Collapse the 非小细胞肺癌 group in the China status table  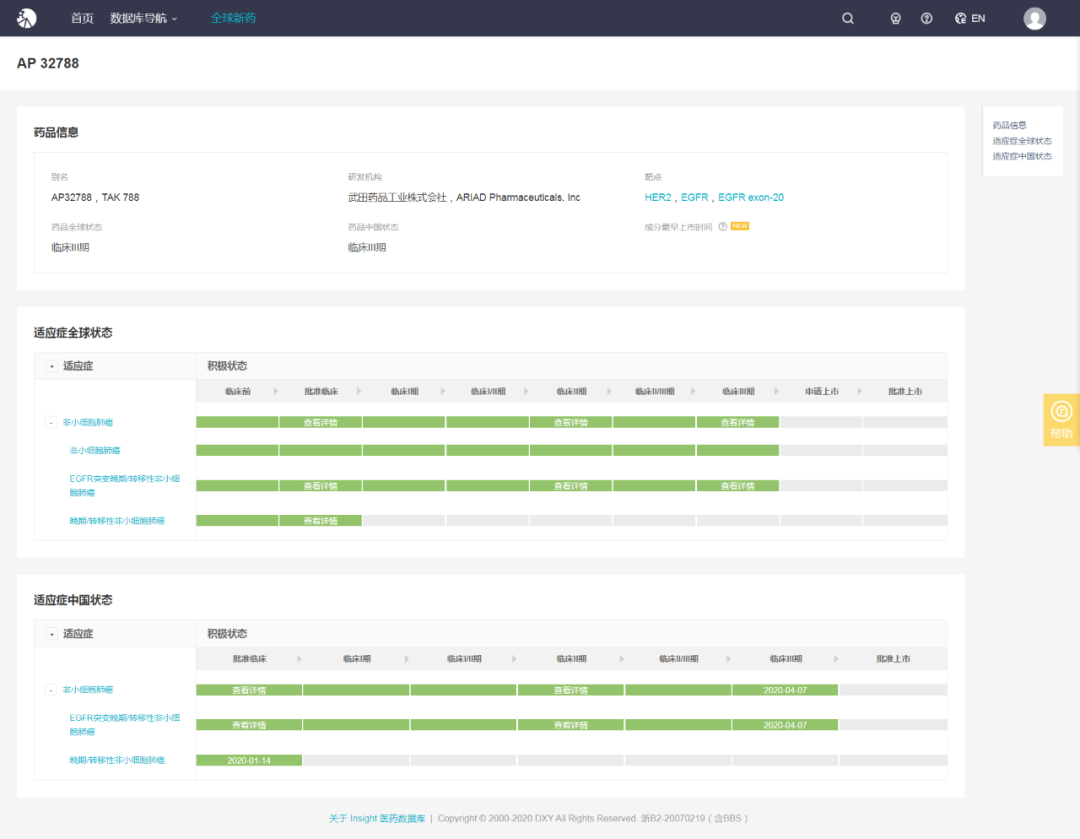tap(51, 690)
